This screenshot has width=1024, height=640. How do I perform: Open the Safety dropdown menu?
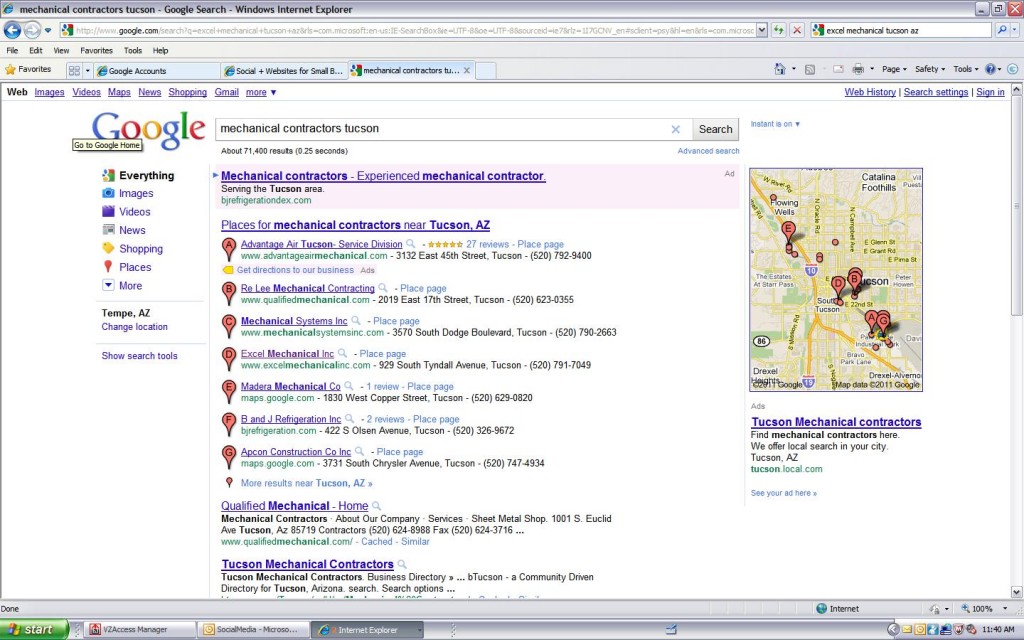pyautogui.click(x=929, y=69)
